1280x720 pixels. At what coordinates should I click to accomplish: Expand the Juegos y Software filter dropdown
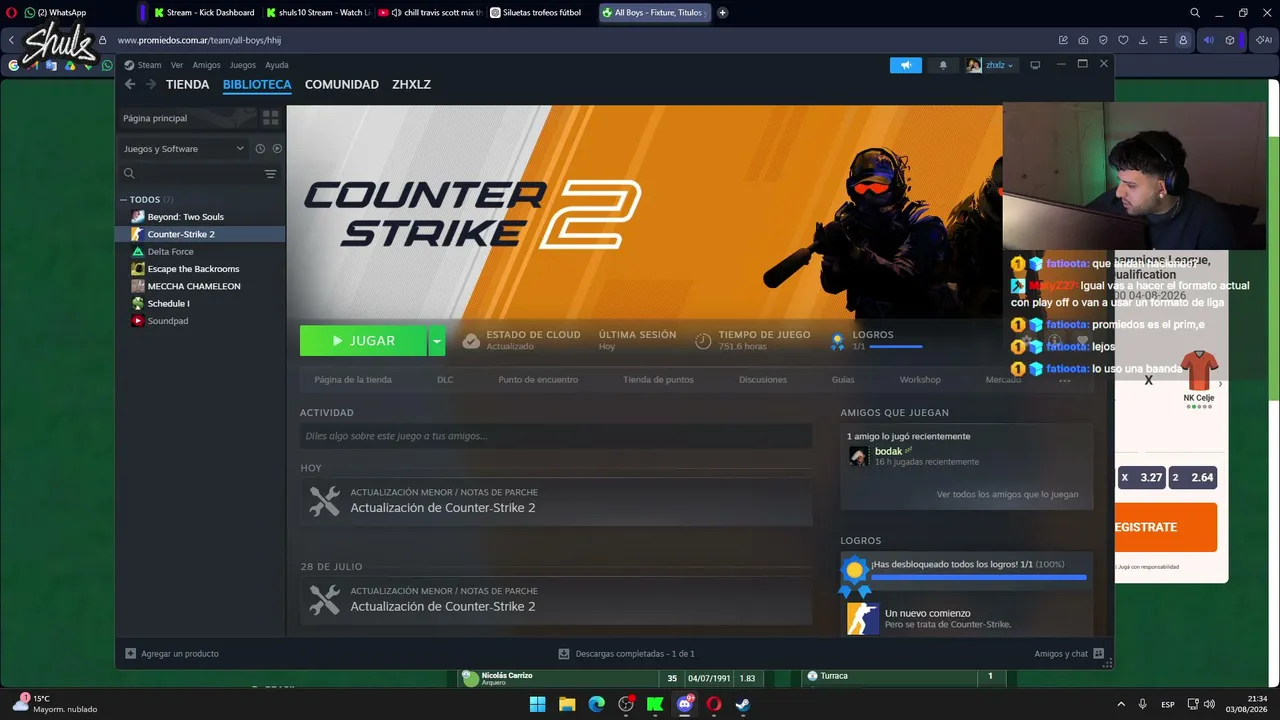point(183,149)
